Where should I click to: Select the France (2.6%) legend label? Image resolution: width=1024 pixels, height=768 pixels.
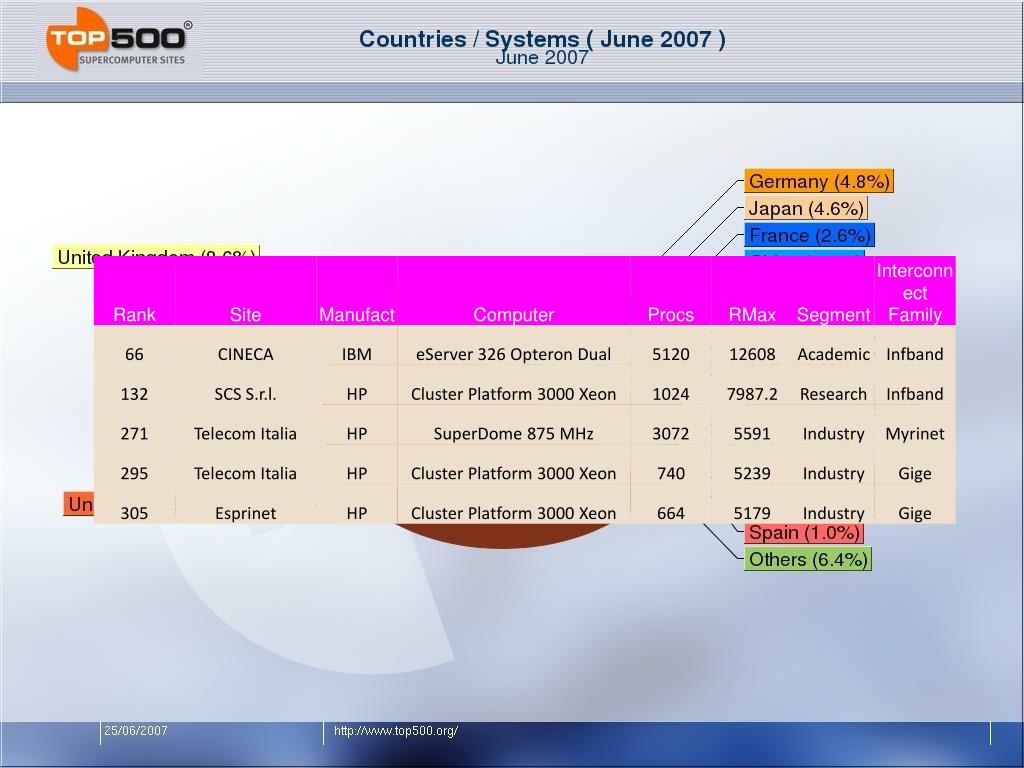point(809,235)
